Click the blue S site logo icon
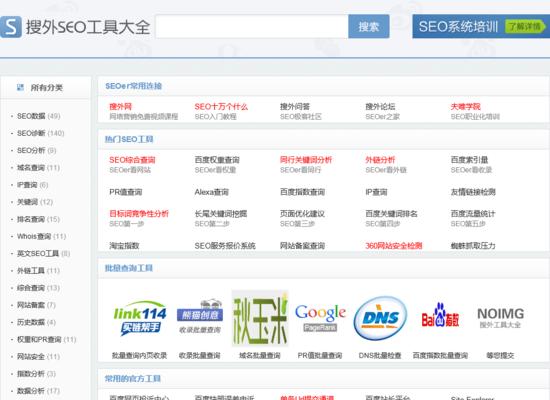Image resolution: width=550 pixels, height=400 pixels. coord(11,27)
